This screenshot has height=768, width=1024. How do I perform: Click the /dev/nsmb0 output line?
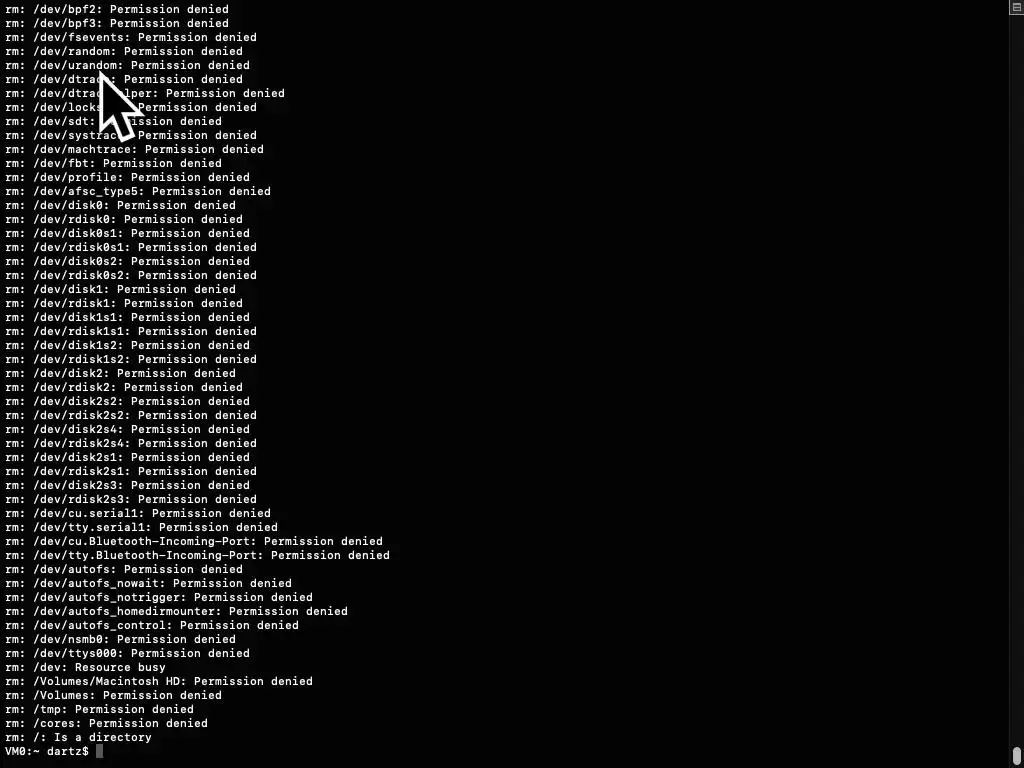click(x=120, y=639)
